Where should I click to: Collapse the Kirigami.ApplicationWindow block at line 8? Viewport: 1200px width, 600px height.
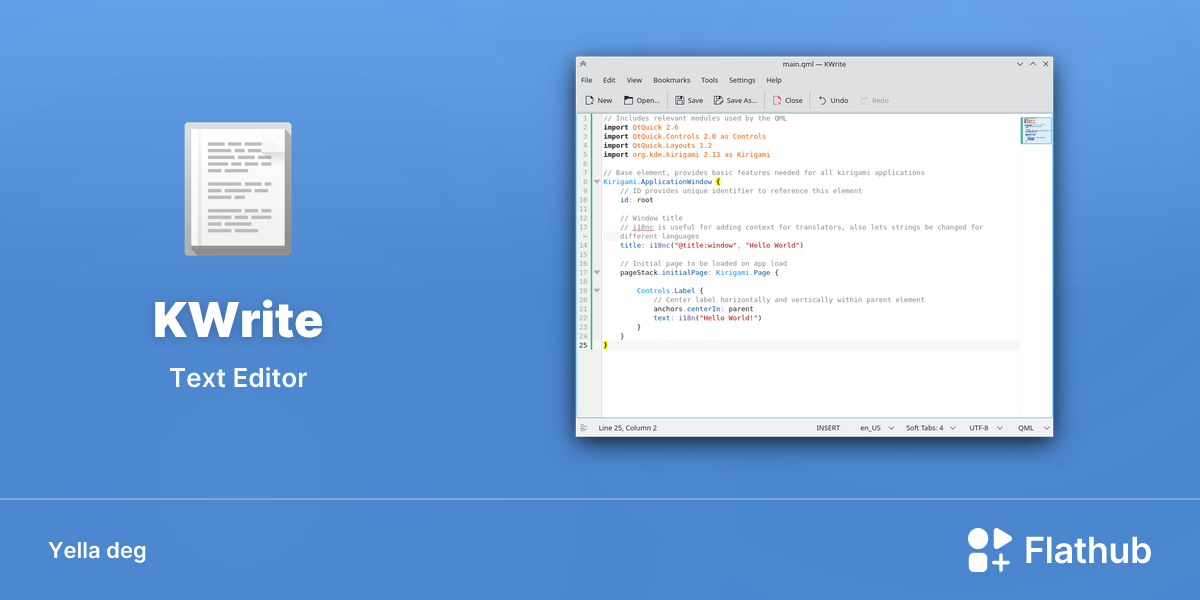pos(597,182)
